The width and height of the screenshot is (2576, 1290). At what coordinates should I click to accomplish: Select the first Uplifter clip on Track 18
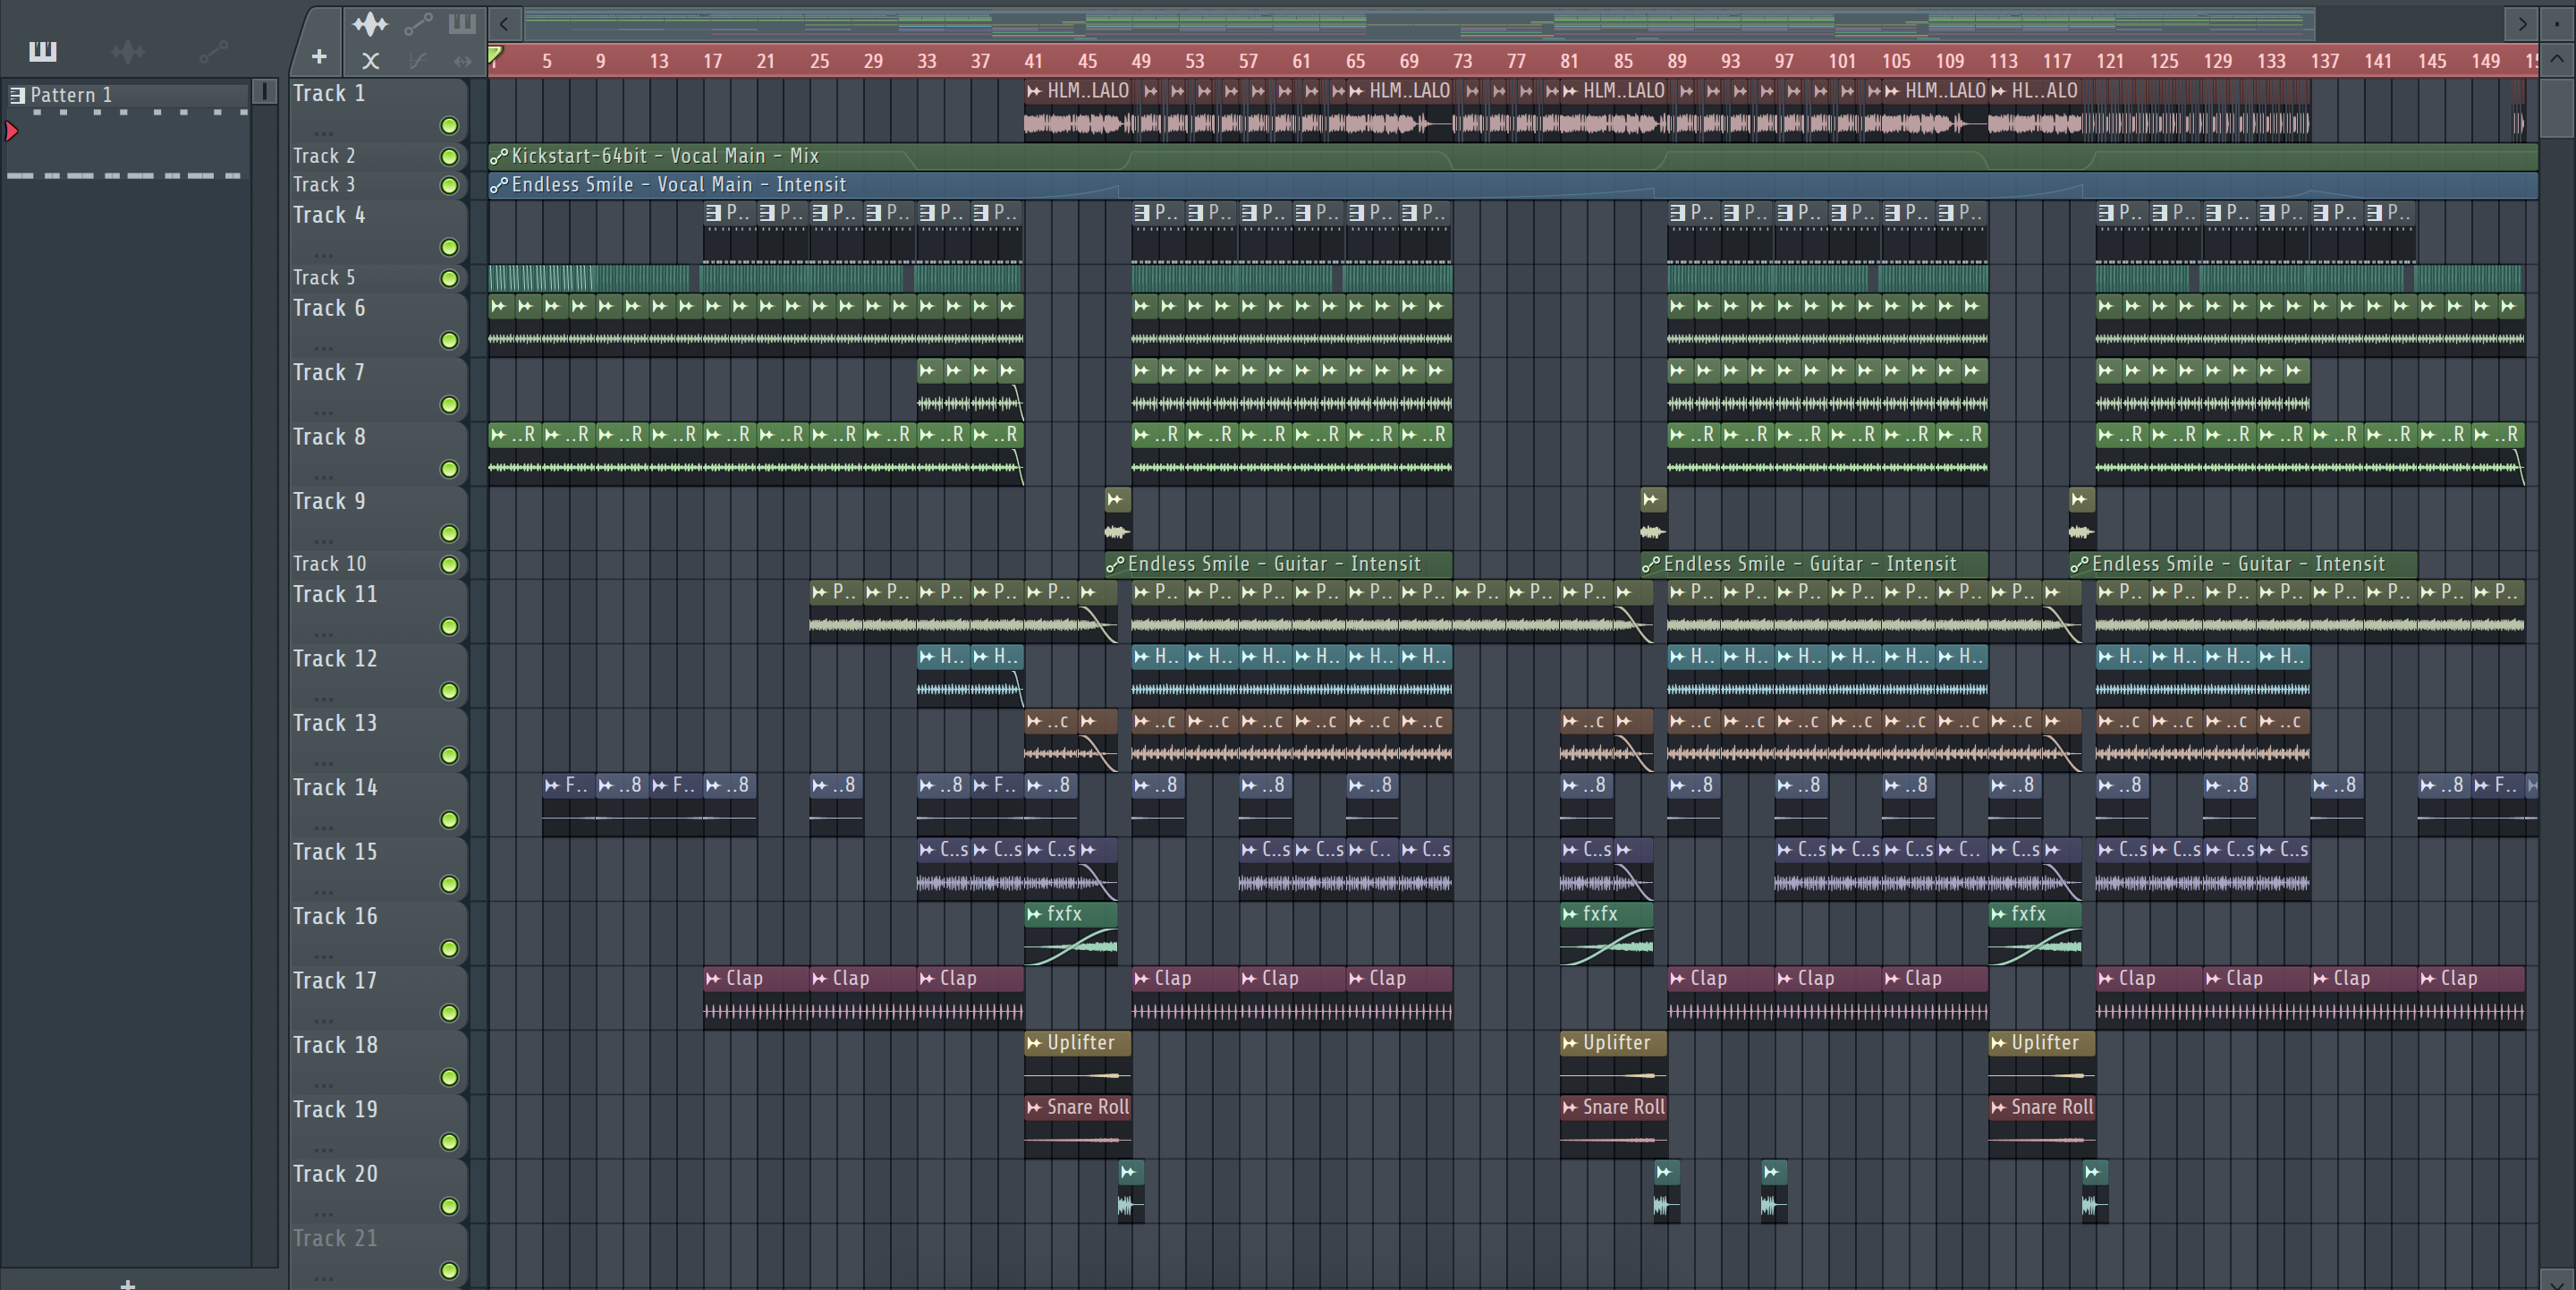[1078, 1062]
